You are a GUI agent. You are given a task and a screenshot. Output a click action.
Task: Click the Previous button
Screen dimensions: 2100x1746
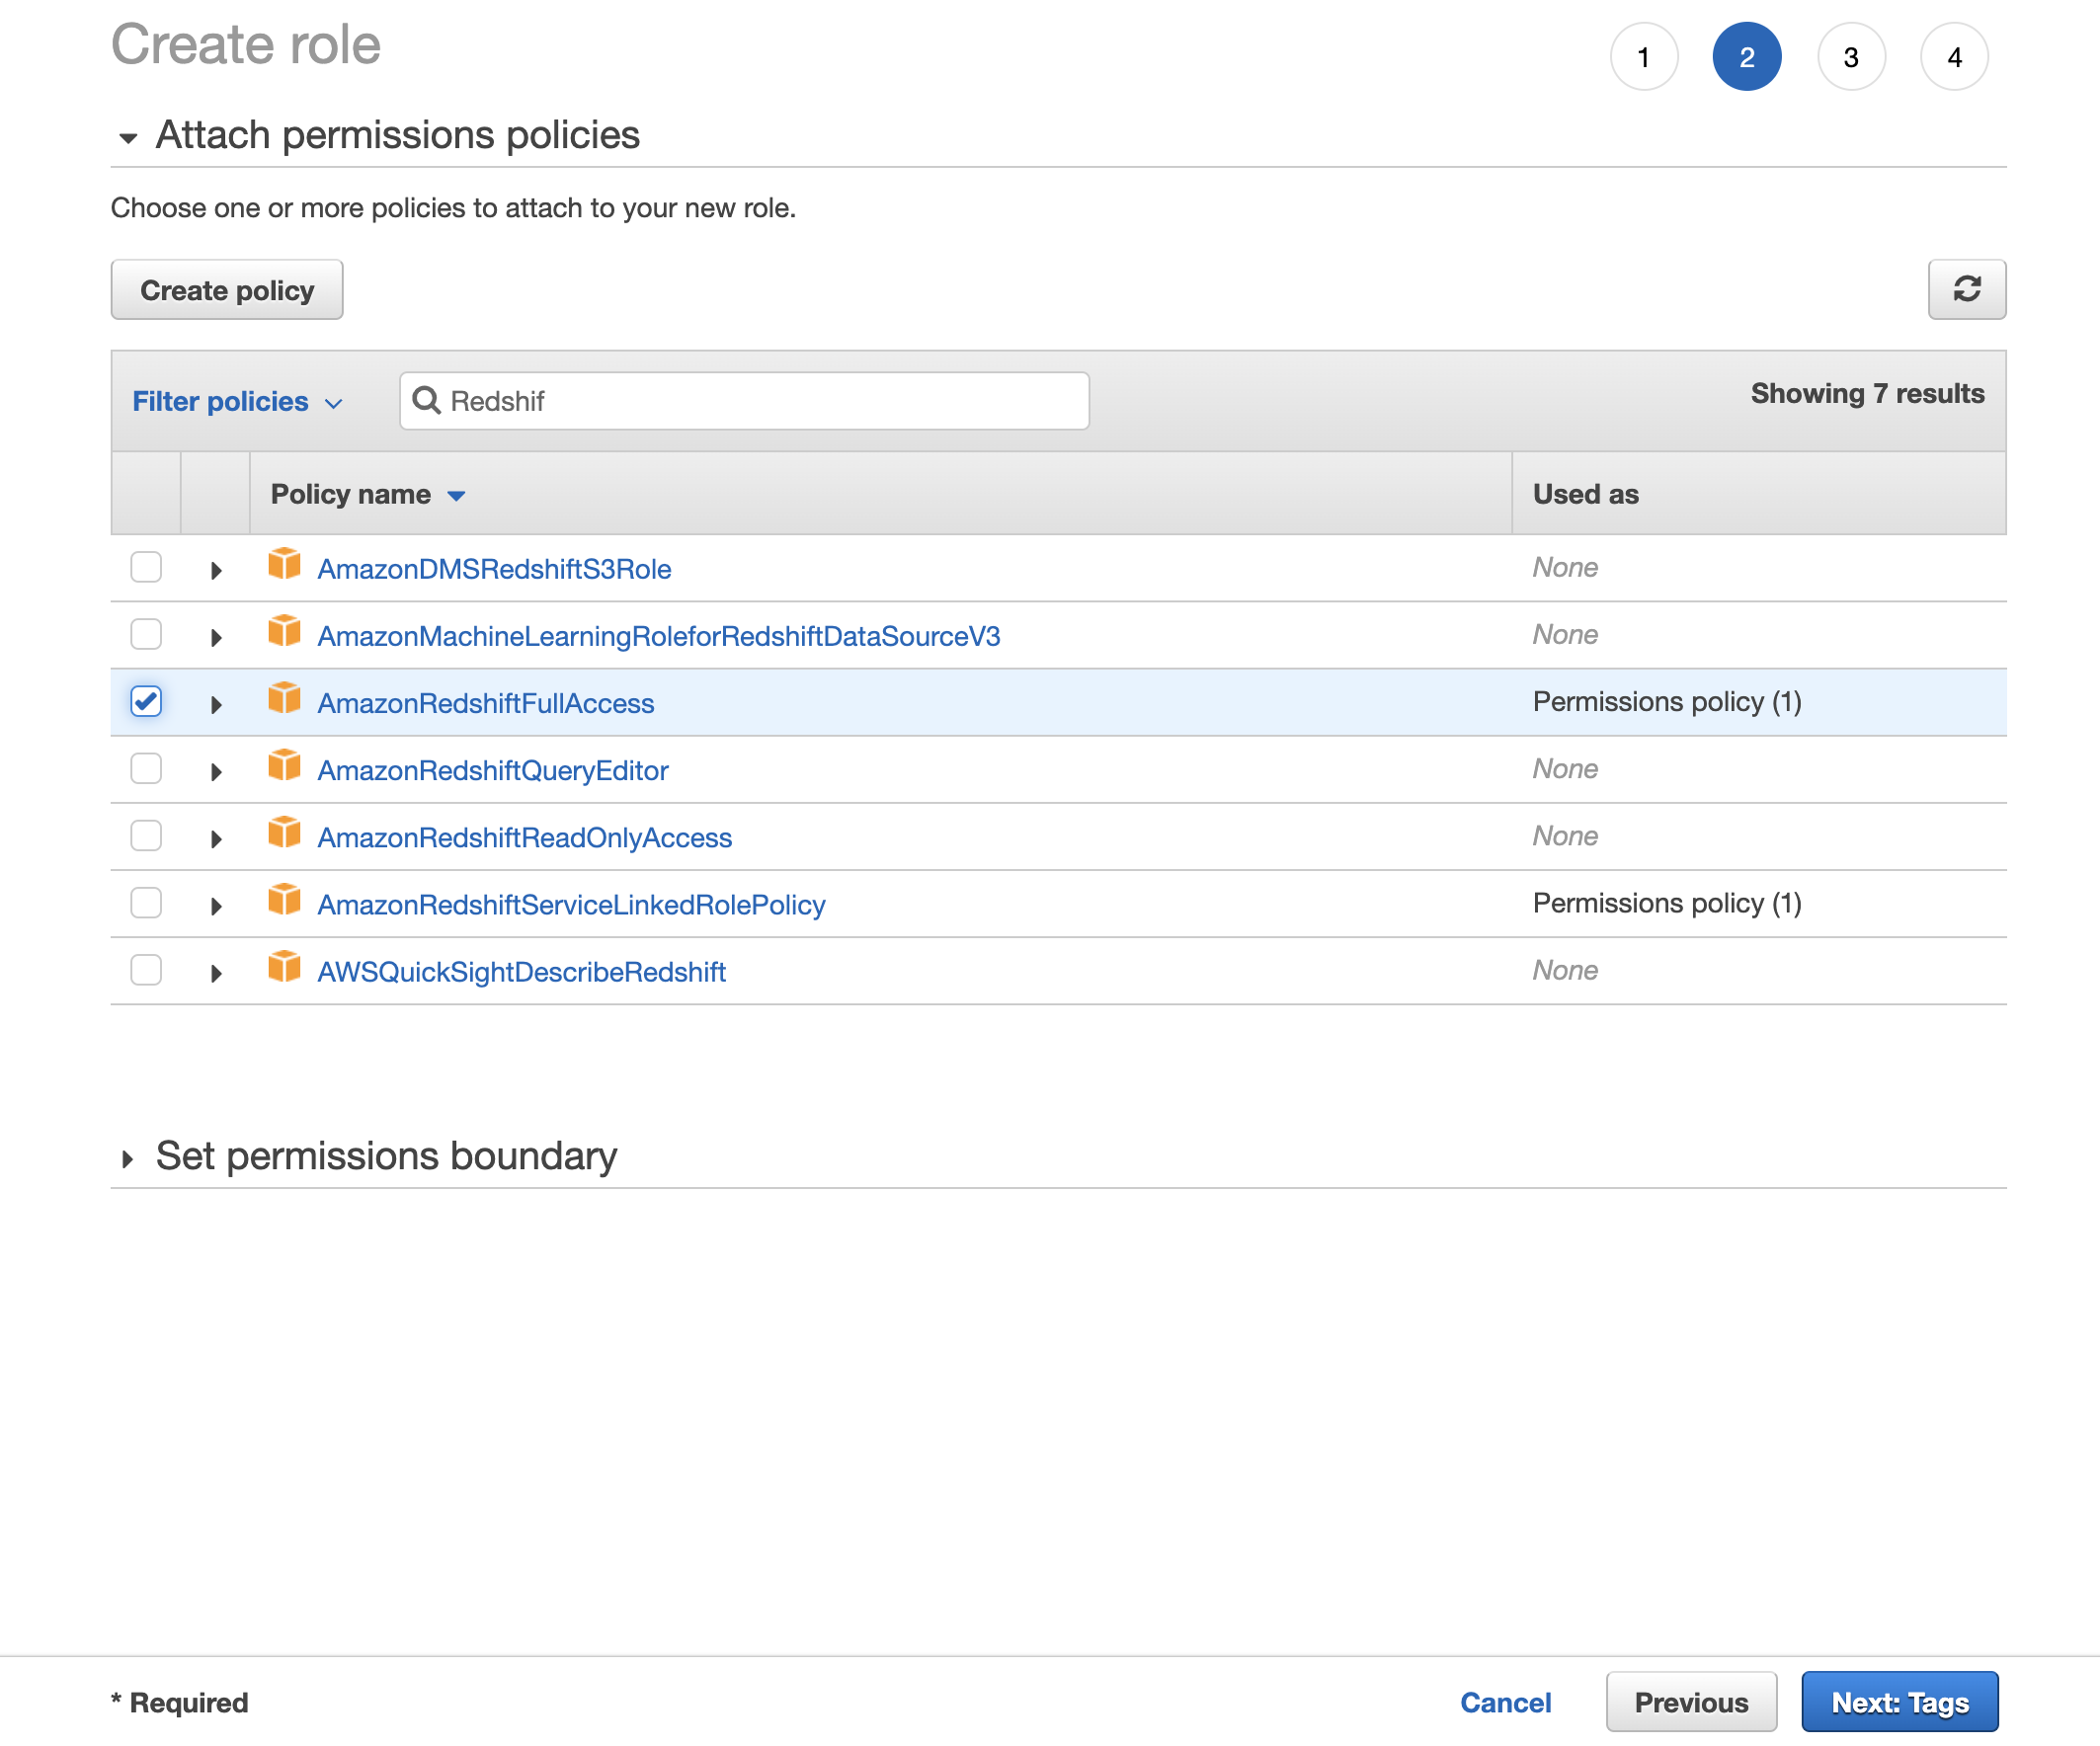pyautogui.click(x=1691, y=1701)
